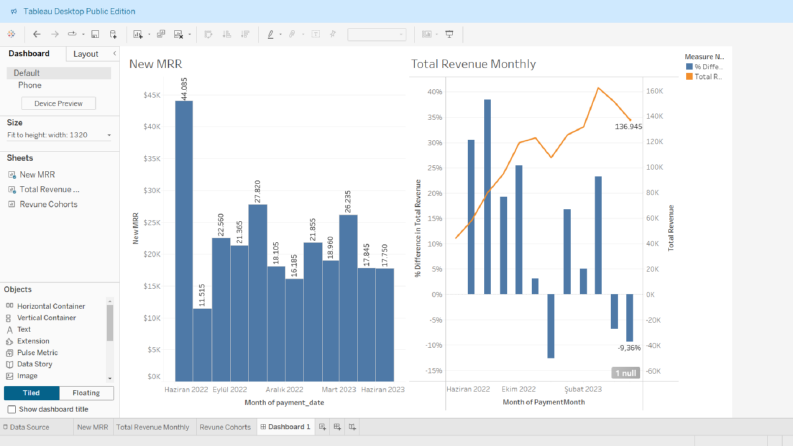Open the Highlight dropdown arrow

(280, 34)
